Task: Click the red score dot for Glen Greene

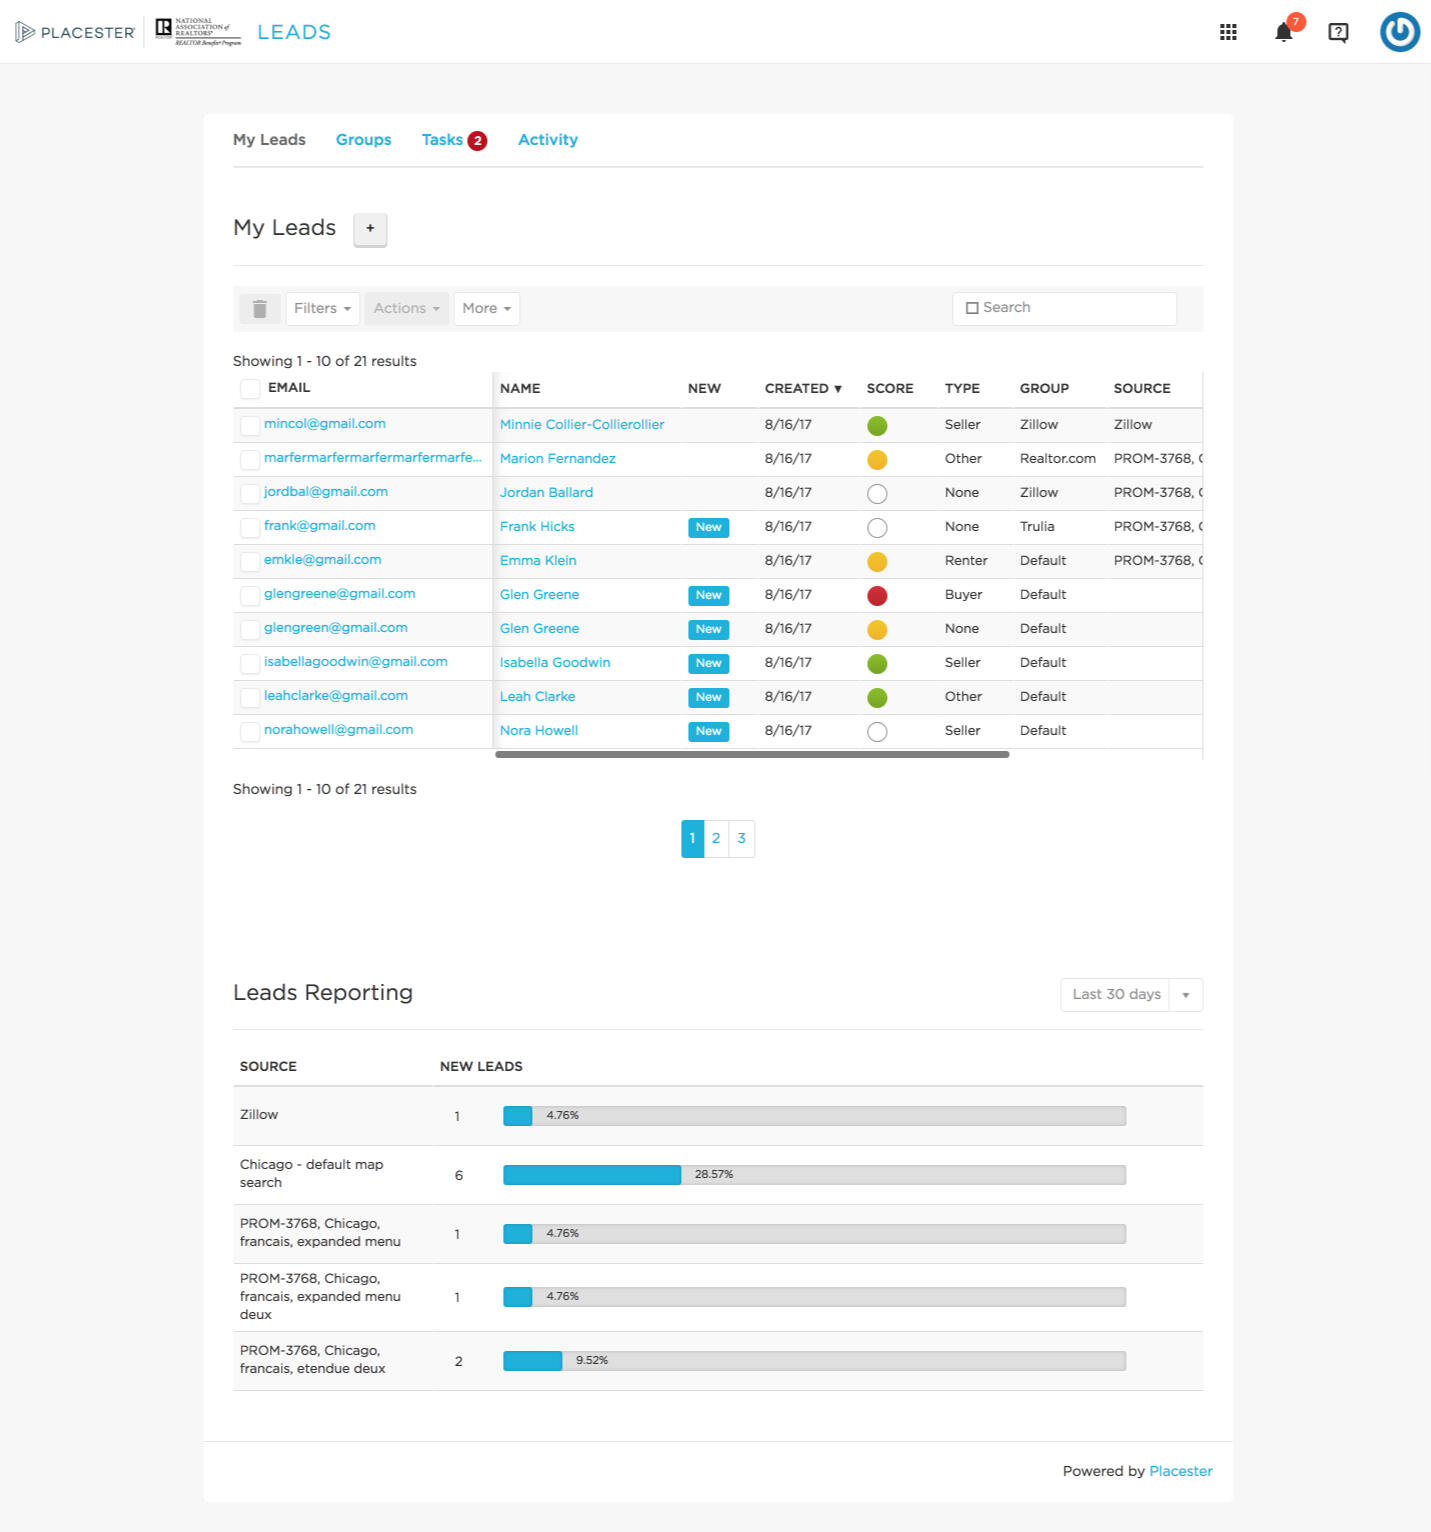Action: tap(877, 596)
